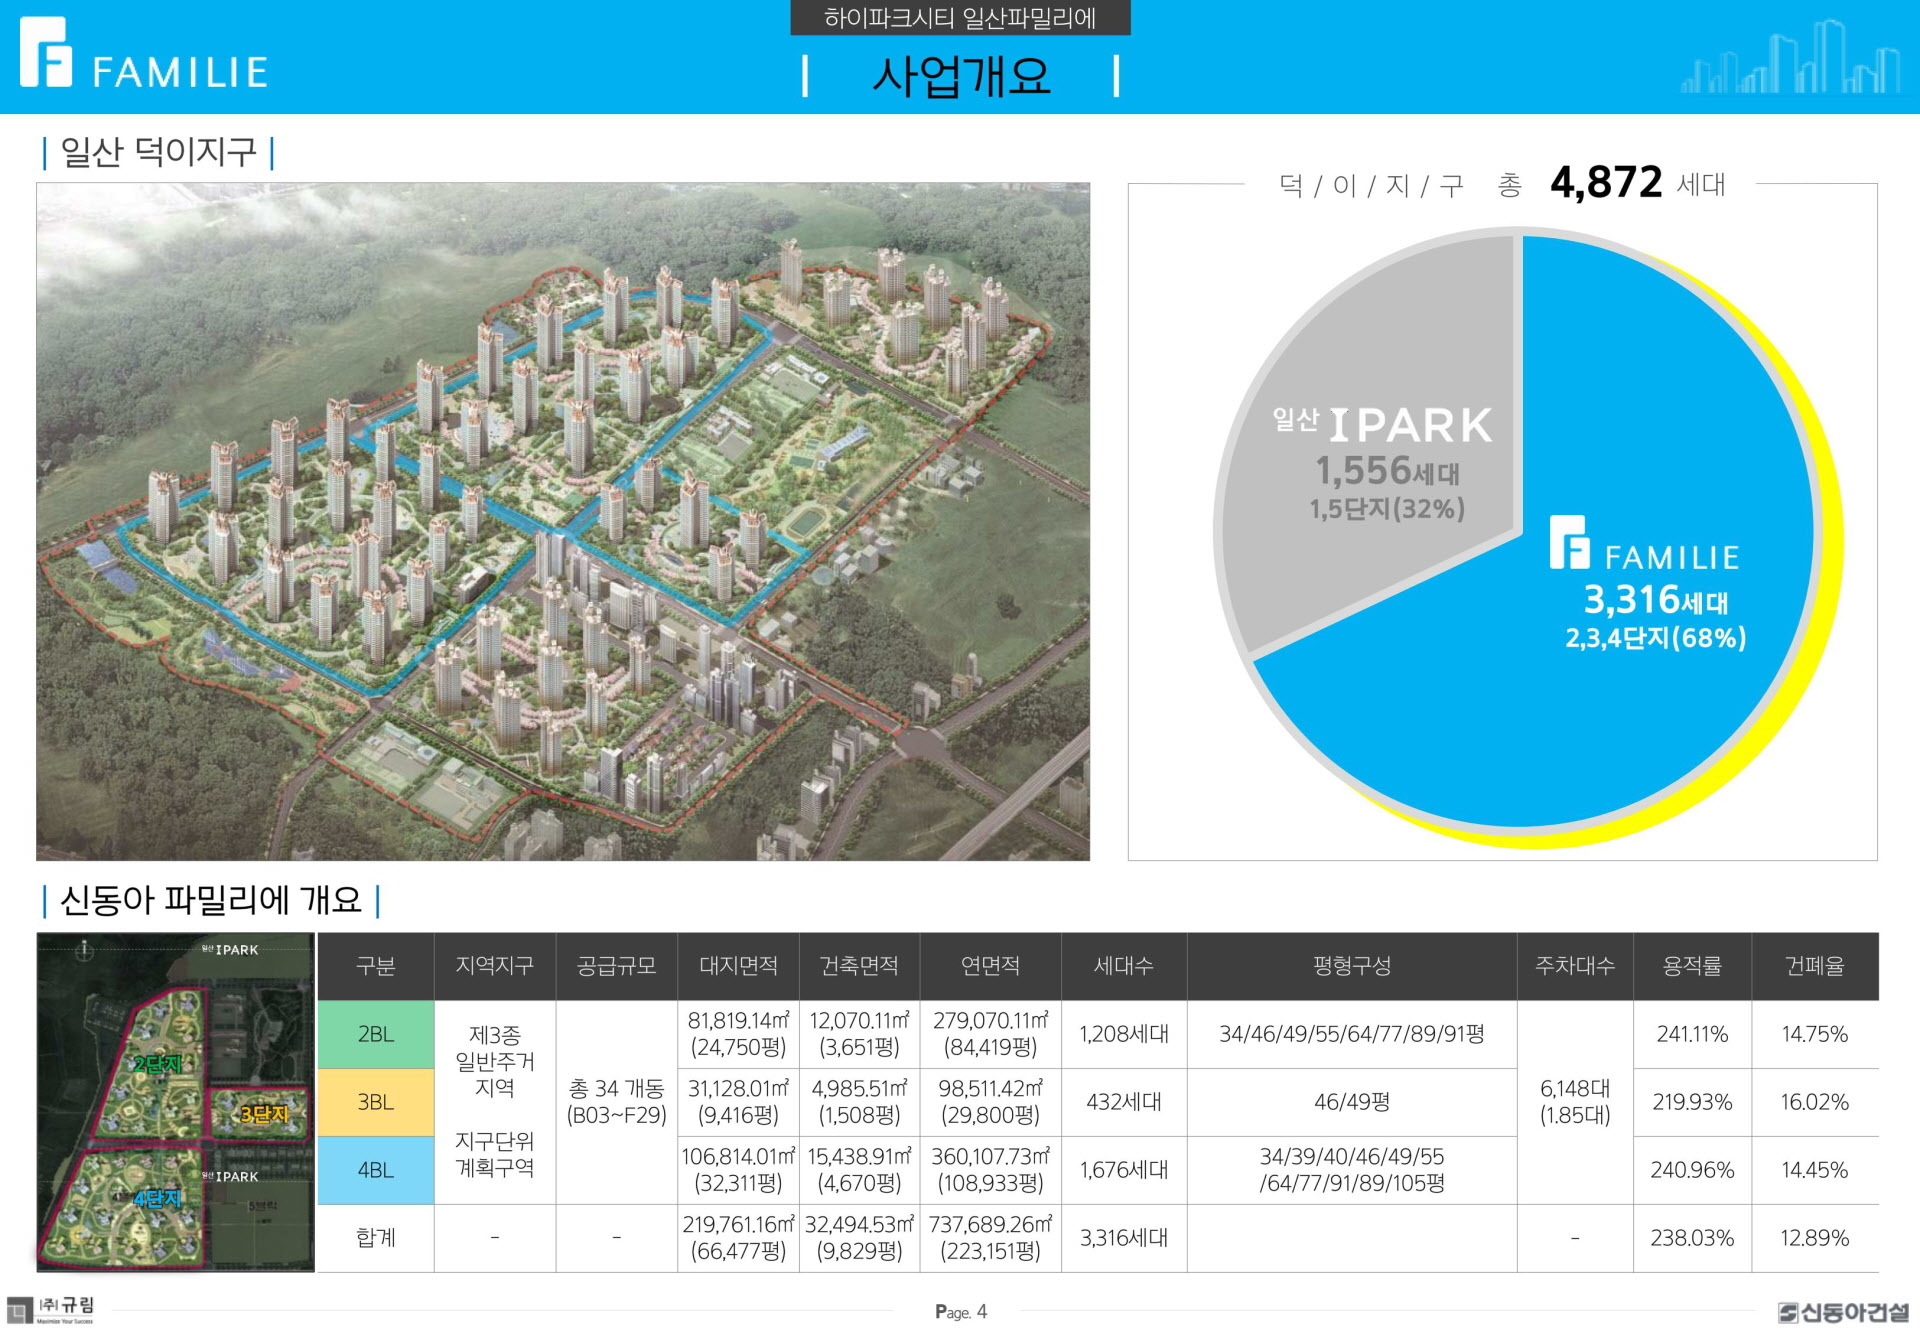Click the 2단지 label on the site map
This screenshot has height=1329, width=1920.
157,1064
